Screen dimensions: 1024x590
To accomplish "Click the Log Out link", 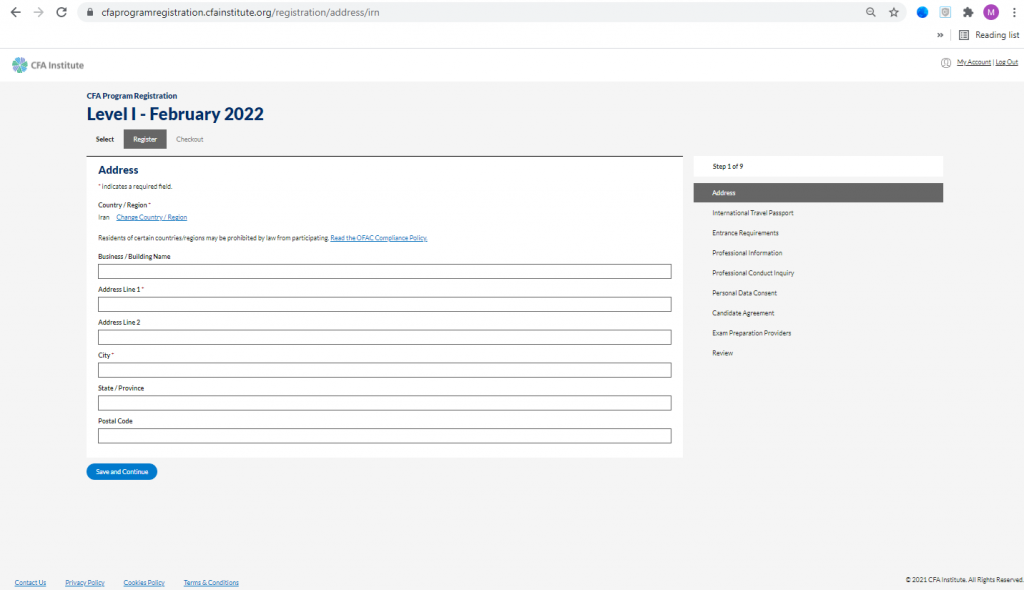I will (1006, 62).
